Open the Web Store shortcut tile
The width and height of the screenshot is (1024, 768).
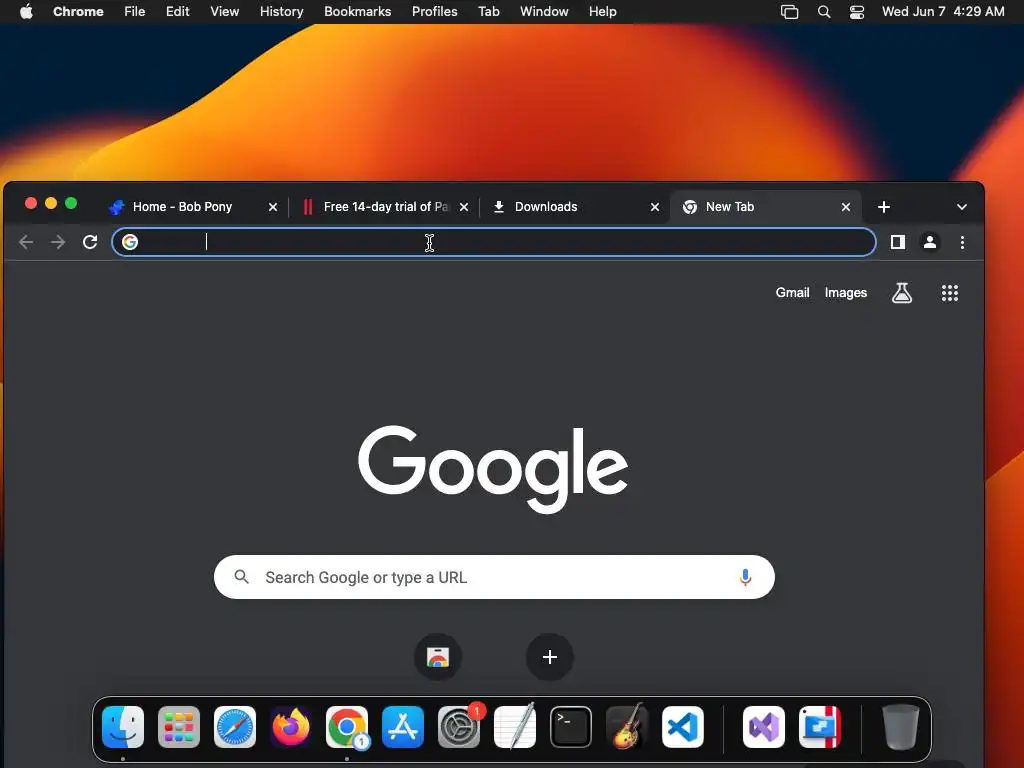[438, 656]
